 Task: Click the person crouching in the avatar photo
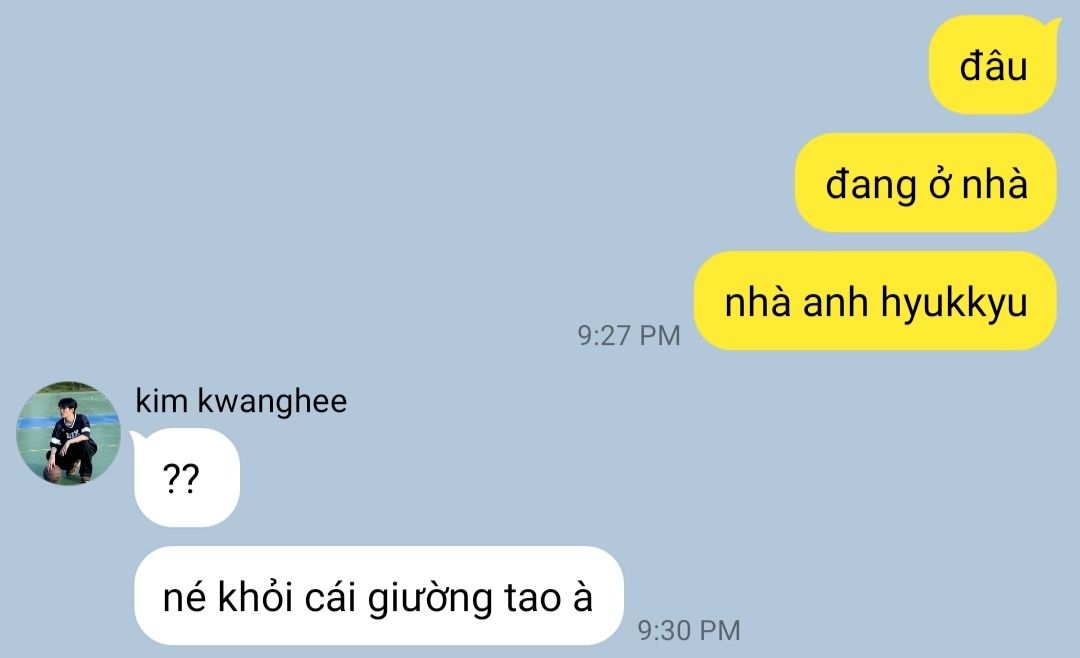pyautogui.click(x=70, y=439)
